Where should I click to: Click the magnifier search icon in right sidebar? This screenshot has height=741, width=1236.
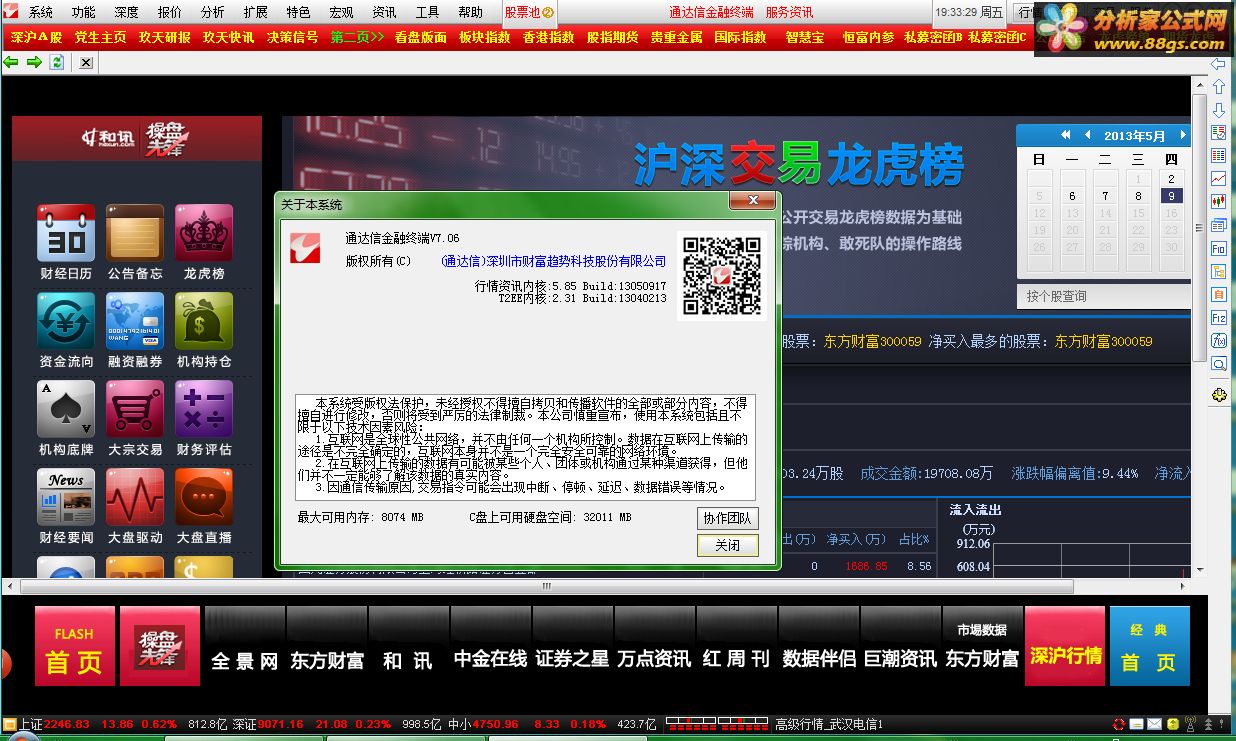1218,364
